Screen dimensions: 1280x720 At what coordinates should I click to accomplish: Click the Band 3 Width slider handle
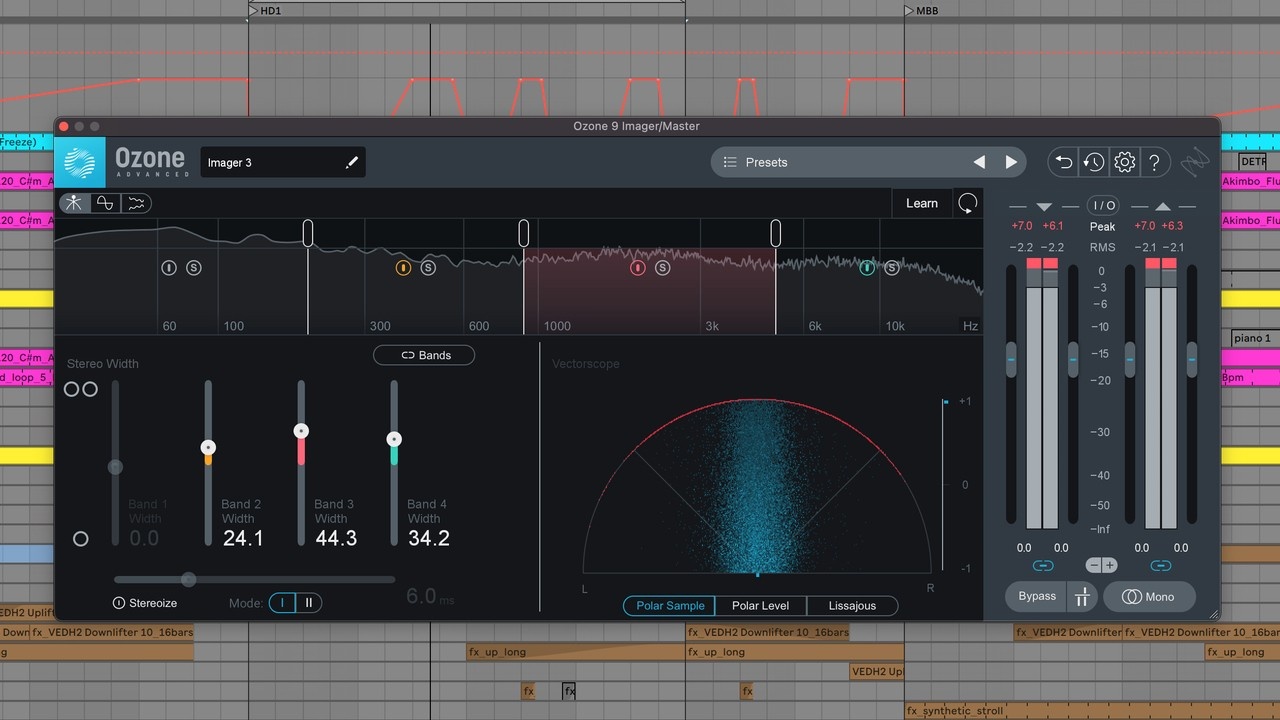tap(301, 431)
